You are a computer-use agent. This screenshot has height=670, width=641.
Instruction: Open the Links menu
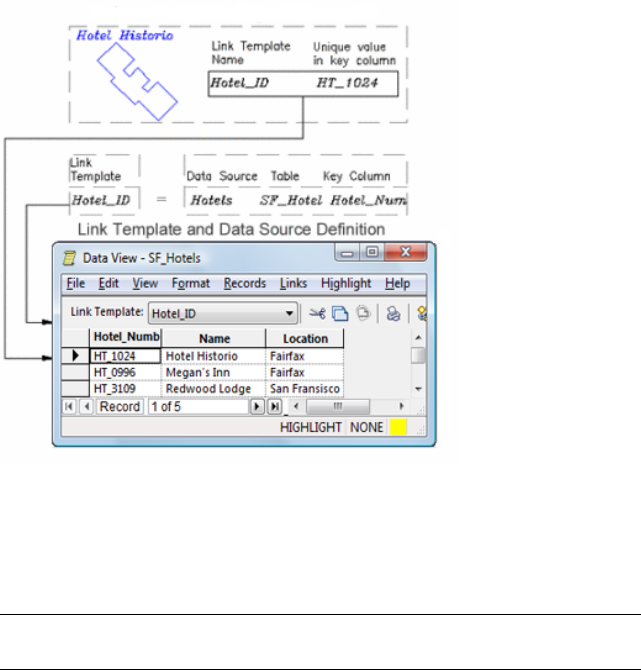[293, 283]
